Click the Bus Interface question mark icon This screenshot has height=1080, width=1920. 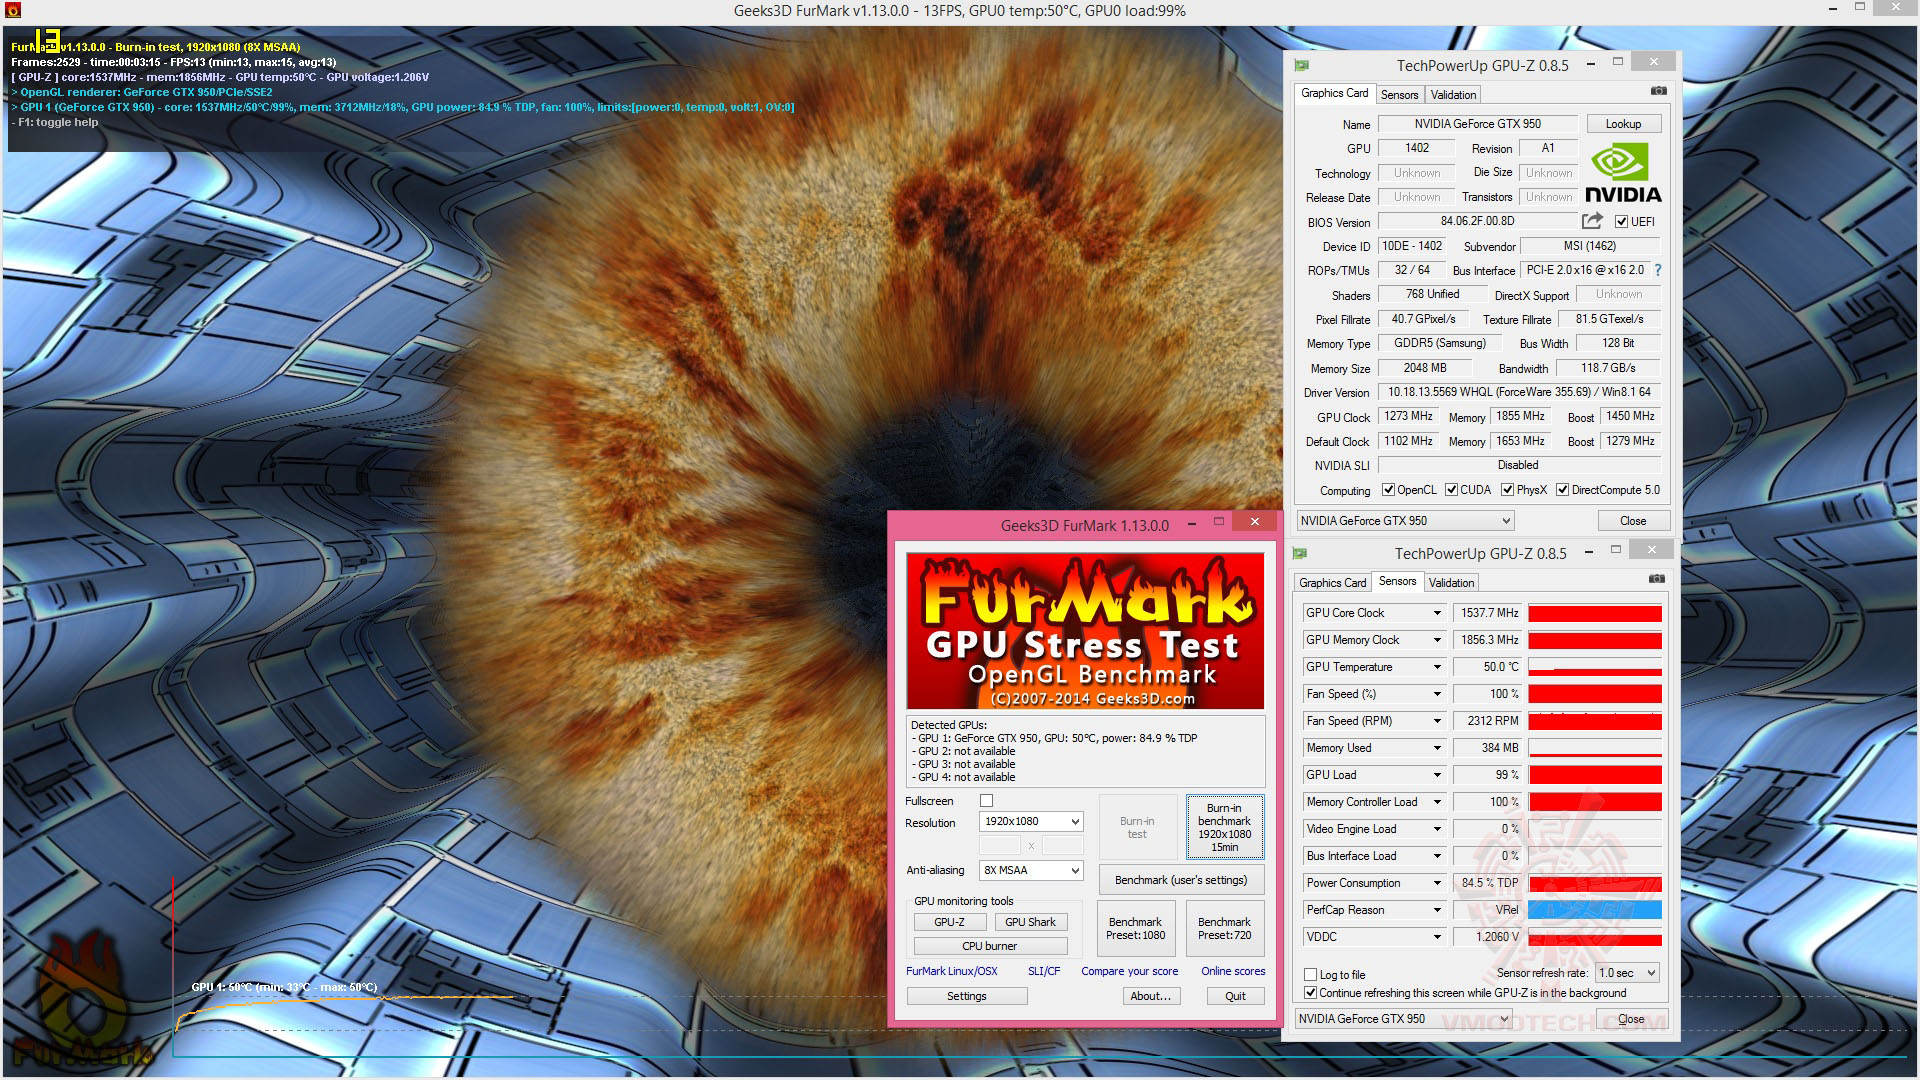coord(1658,270)
